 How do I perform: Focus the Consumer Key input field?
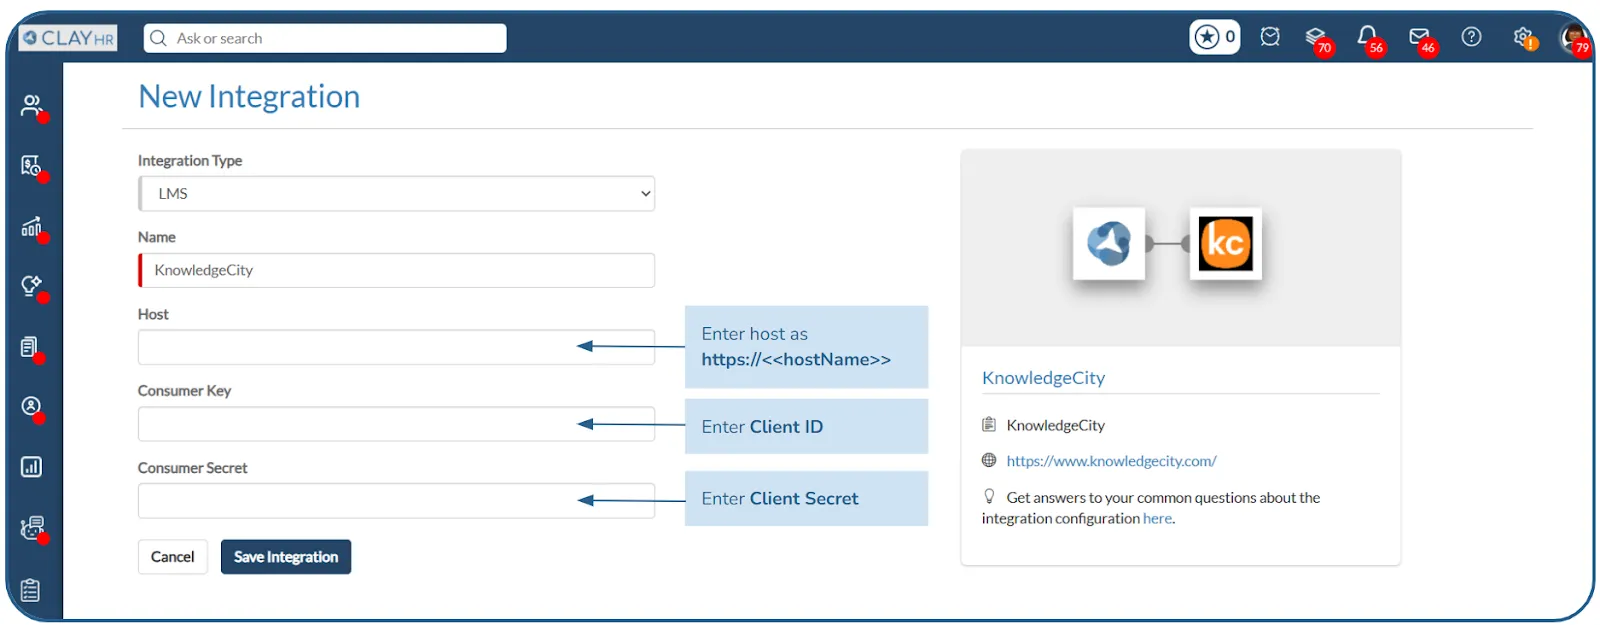tap(397, 424)
